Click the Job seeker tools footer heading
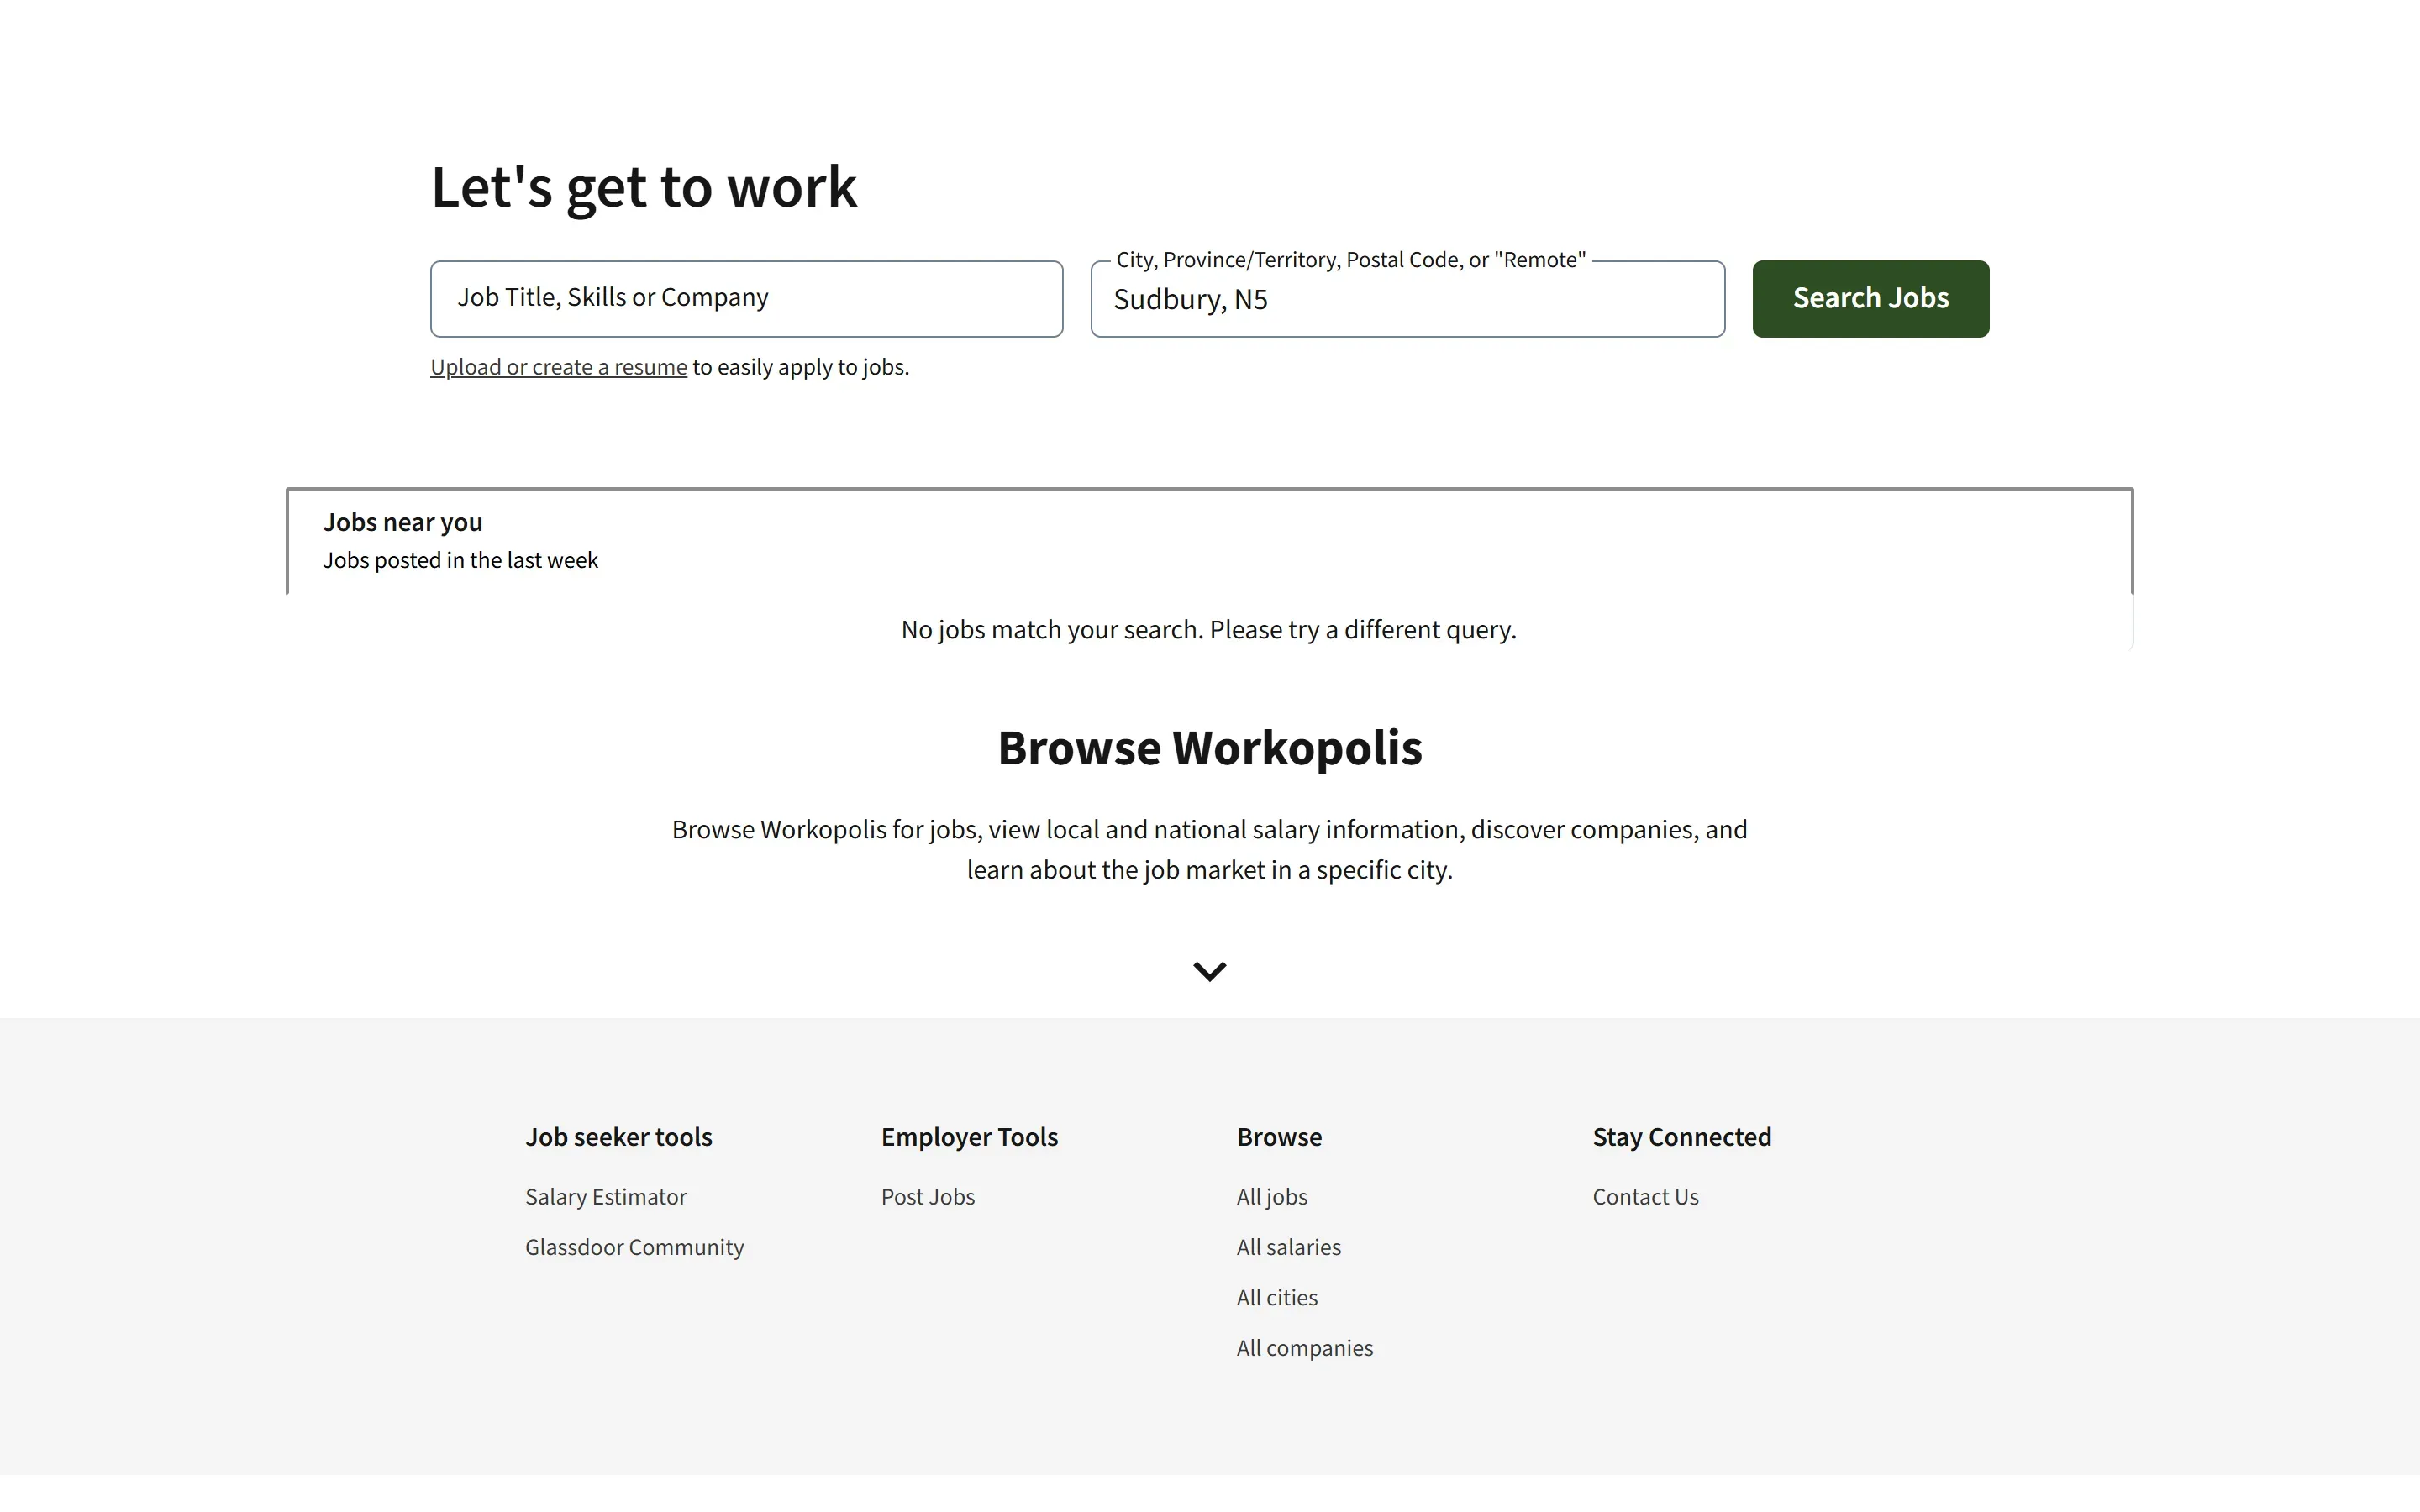 [x=619, y=1137]
